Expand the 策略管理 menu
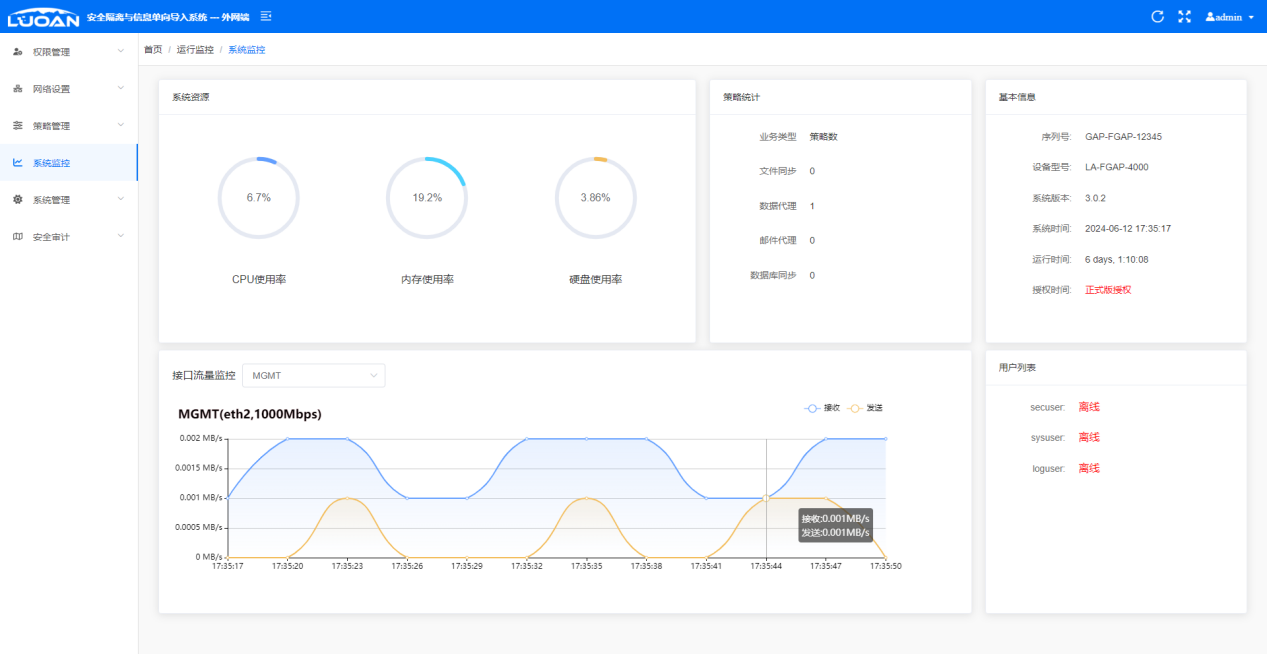 [69, 125]
